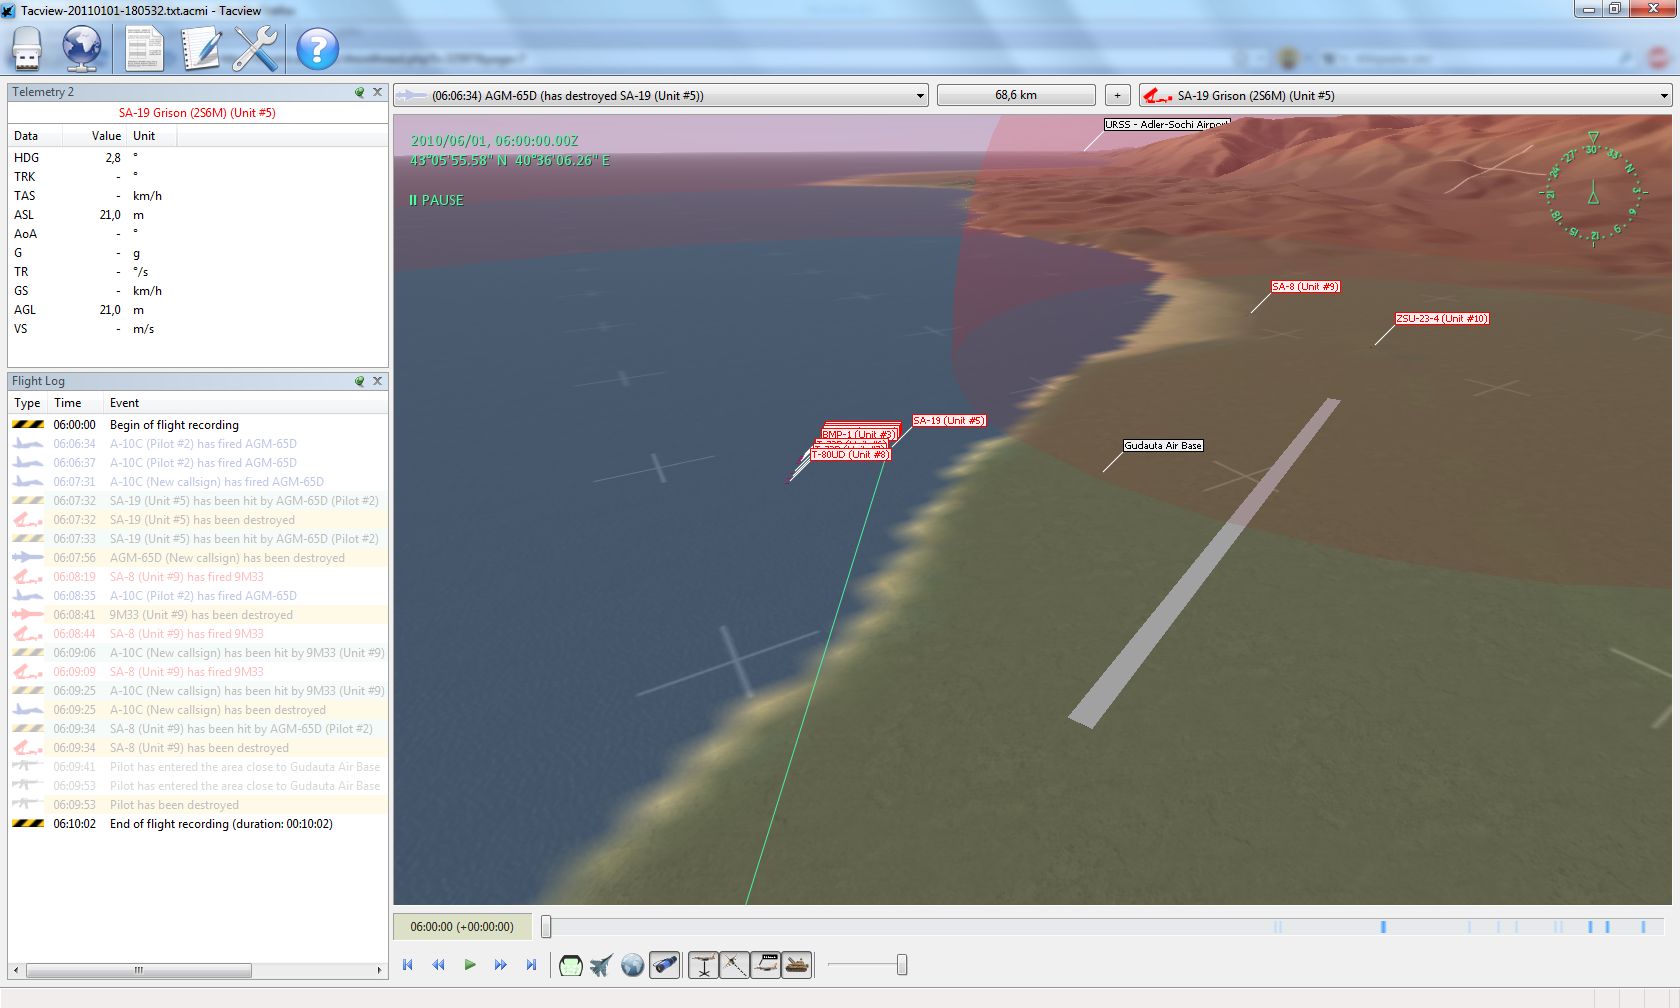Open the document report icon

(x=144, y=48)
